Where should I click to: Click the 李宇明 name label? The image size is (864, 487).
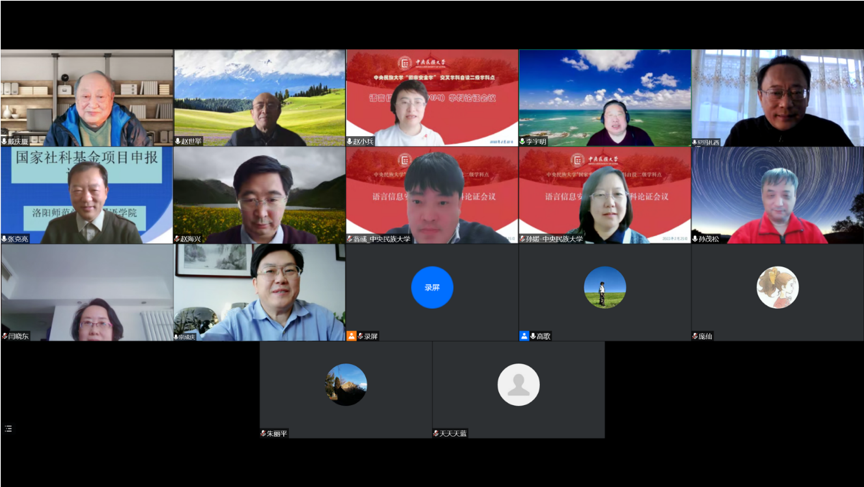(537, 142)
